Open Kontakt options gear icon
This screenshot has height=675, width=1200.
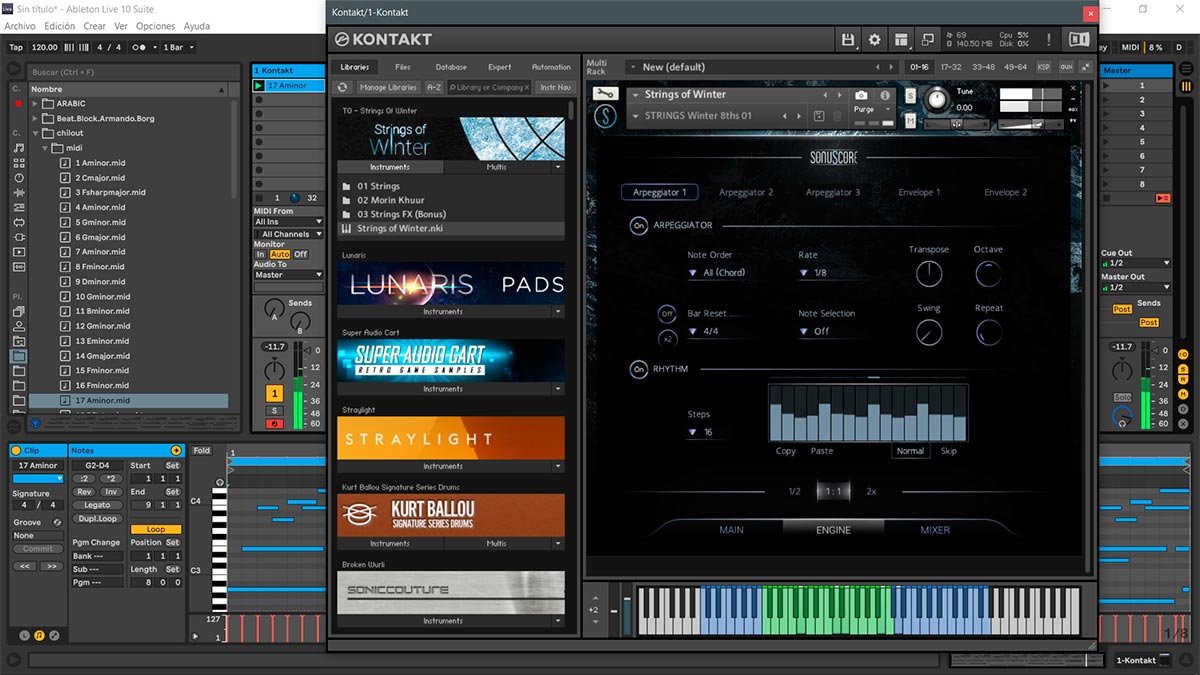875,40
